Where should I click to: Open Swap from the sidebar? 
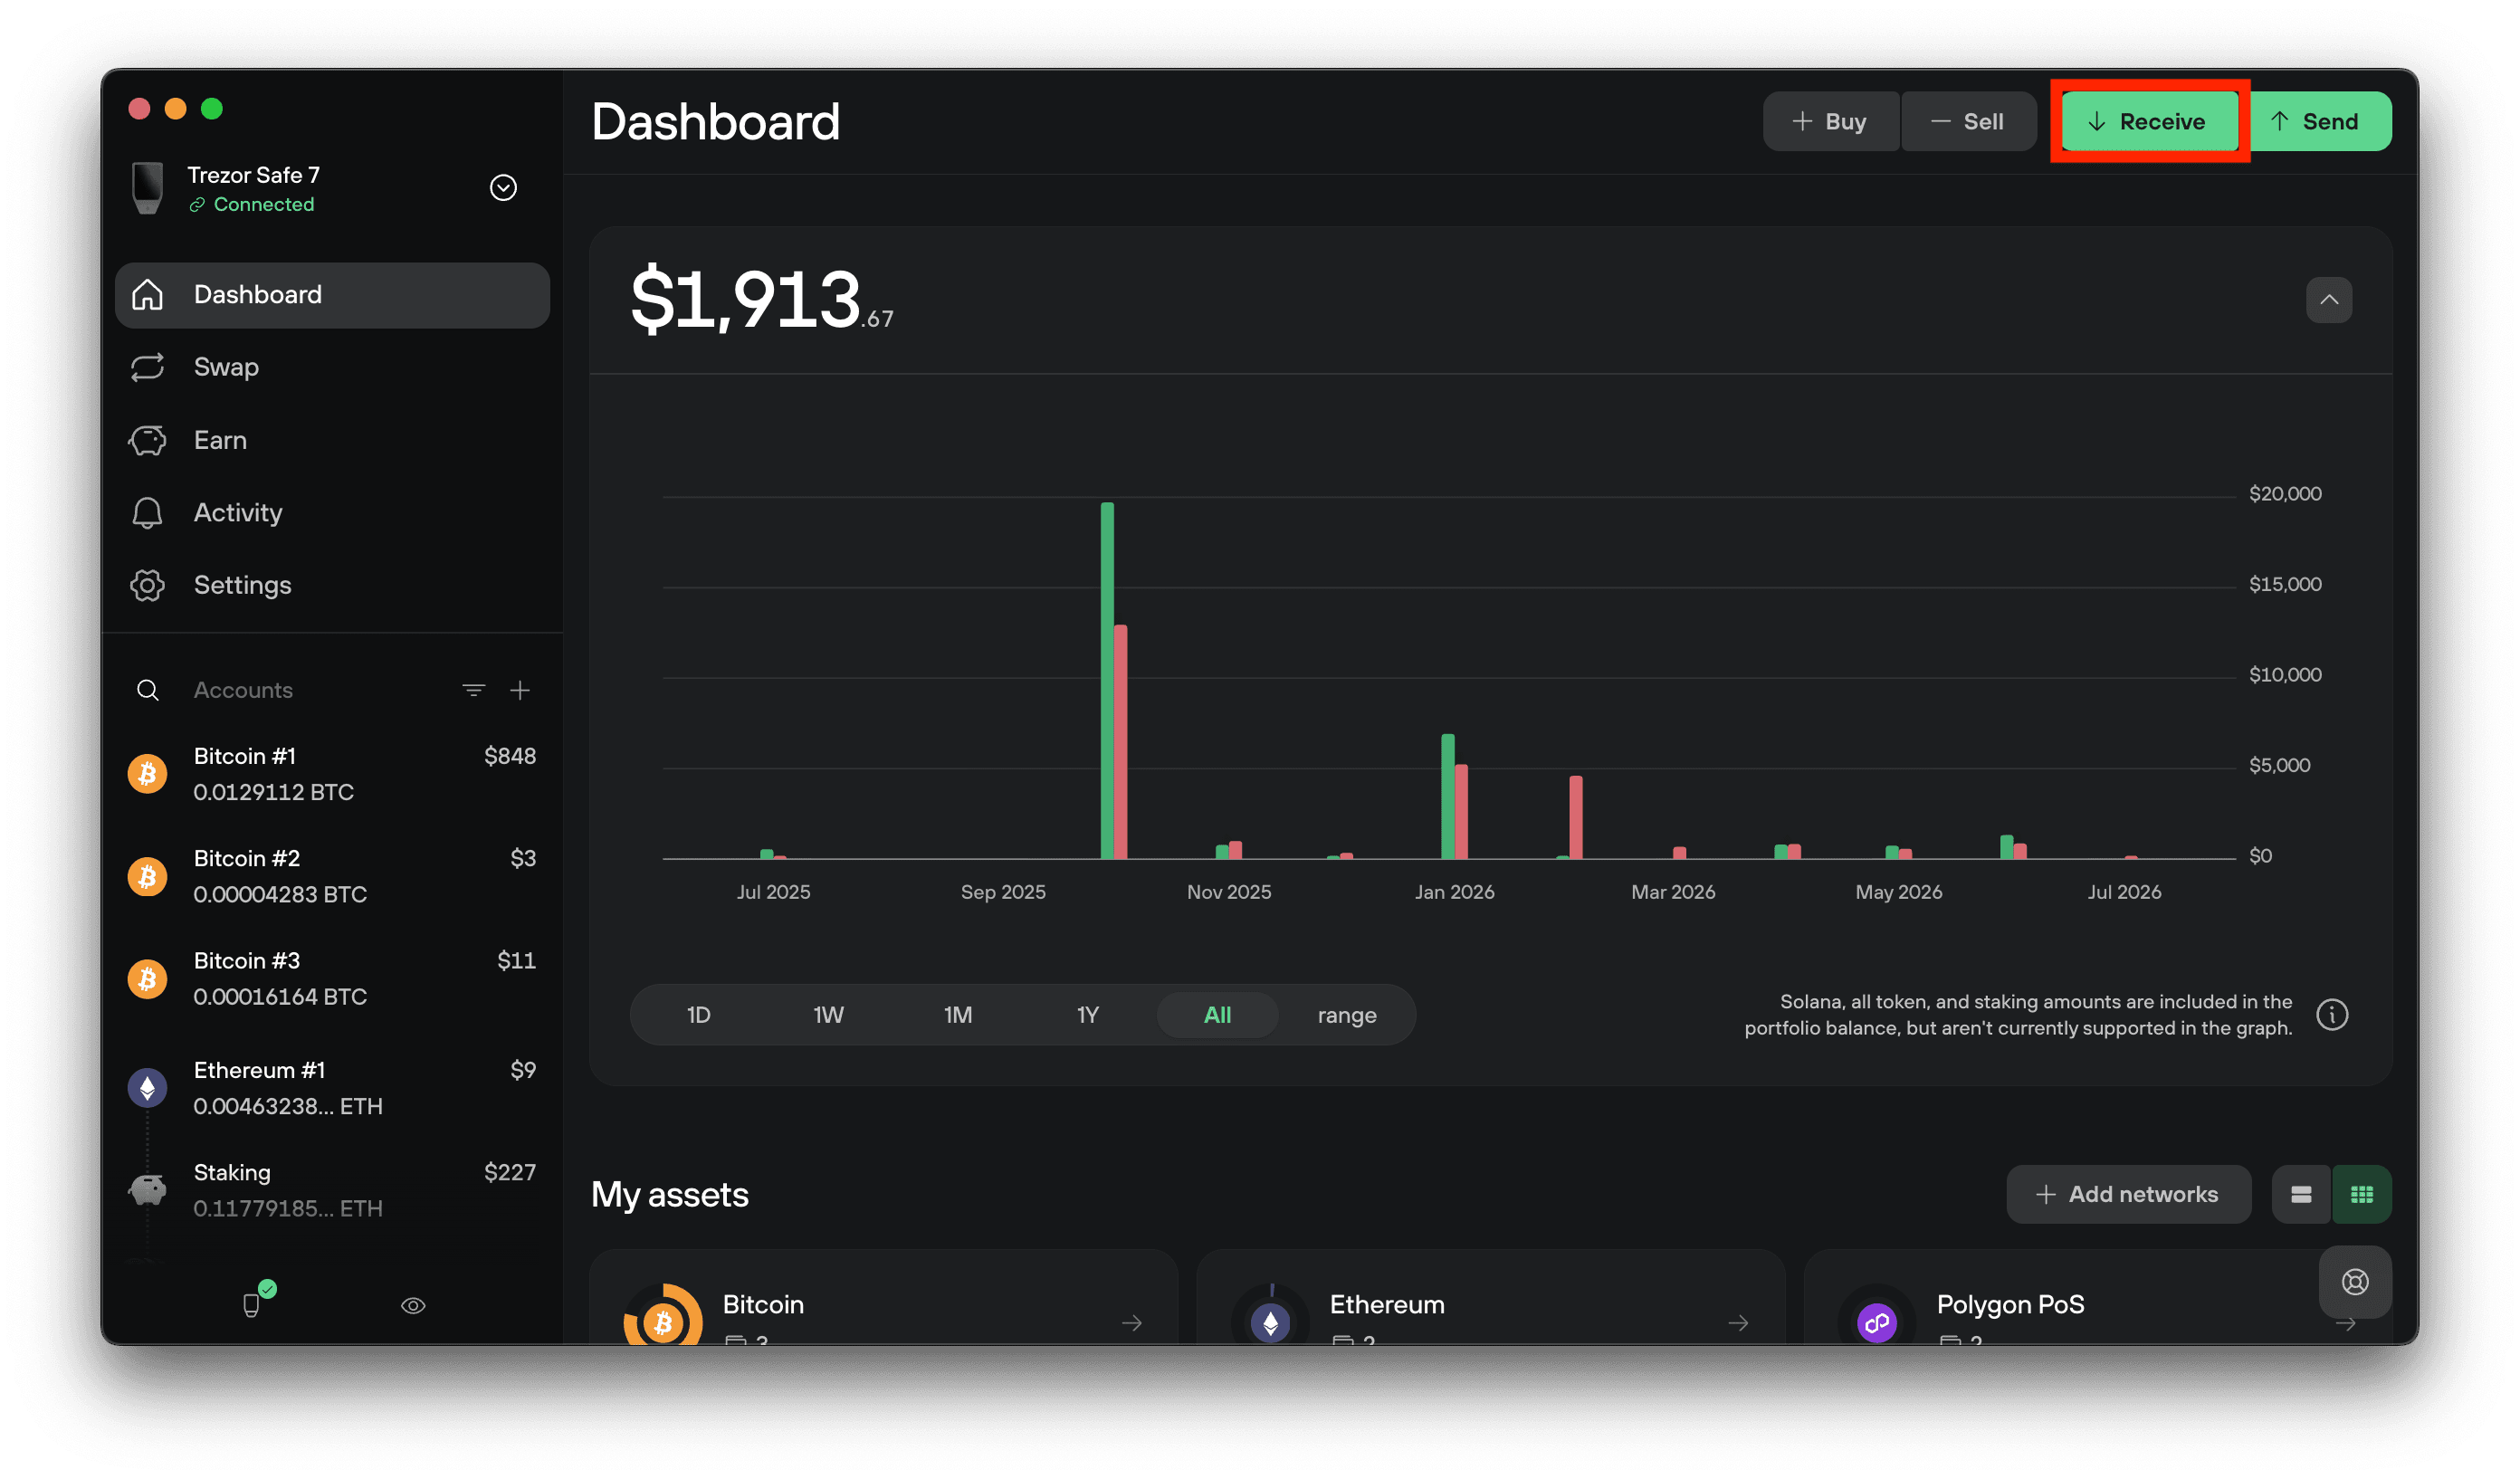click(x=332, y=367)
